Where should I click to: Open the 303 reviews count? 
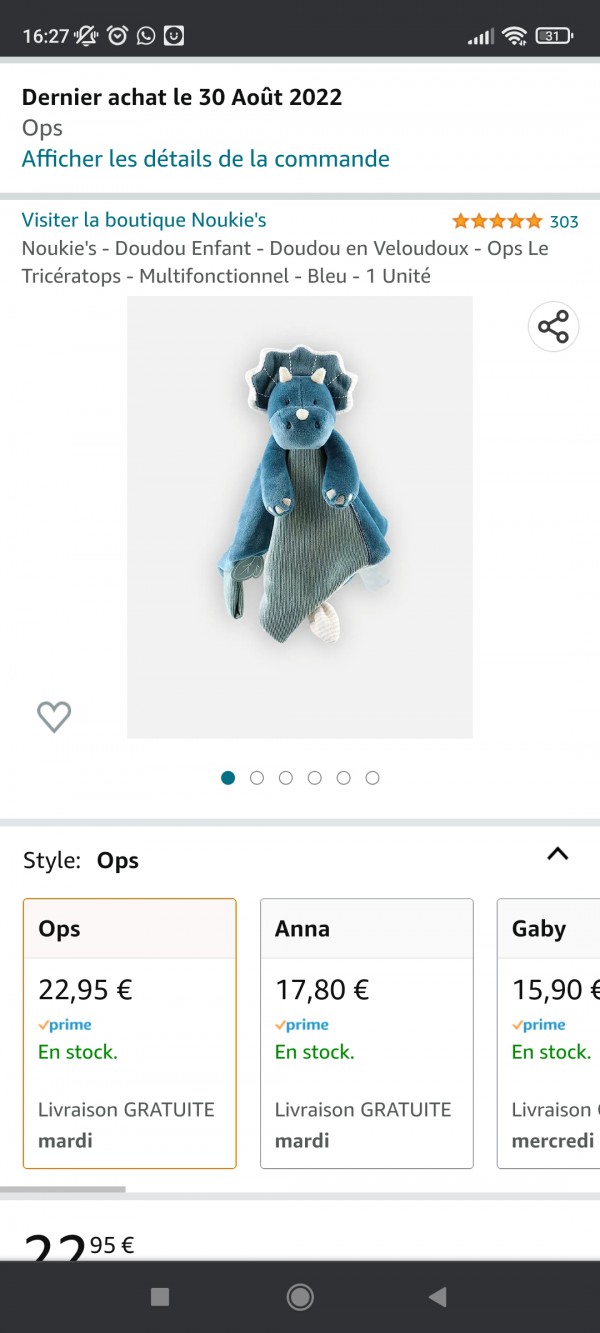click(x=564, y=222)
